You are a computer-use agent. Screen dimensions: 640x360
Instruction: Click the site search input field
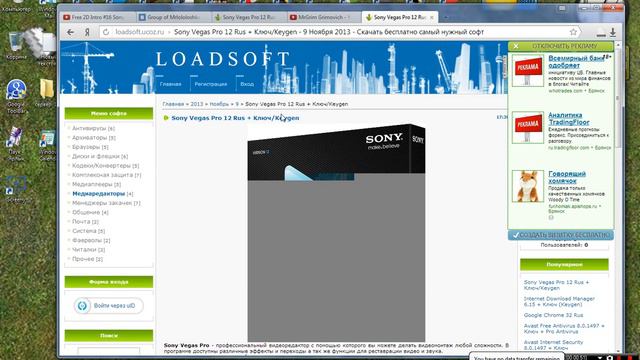click(108, 351)
